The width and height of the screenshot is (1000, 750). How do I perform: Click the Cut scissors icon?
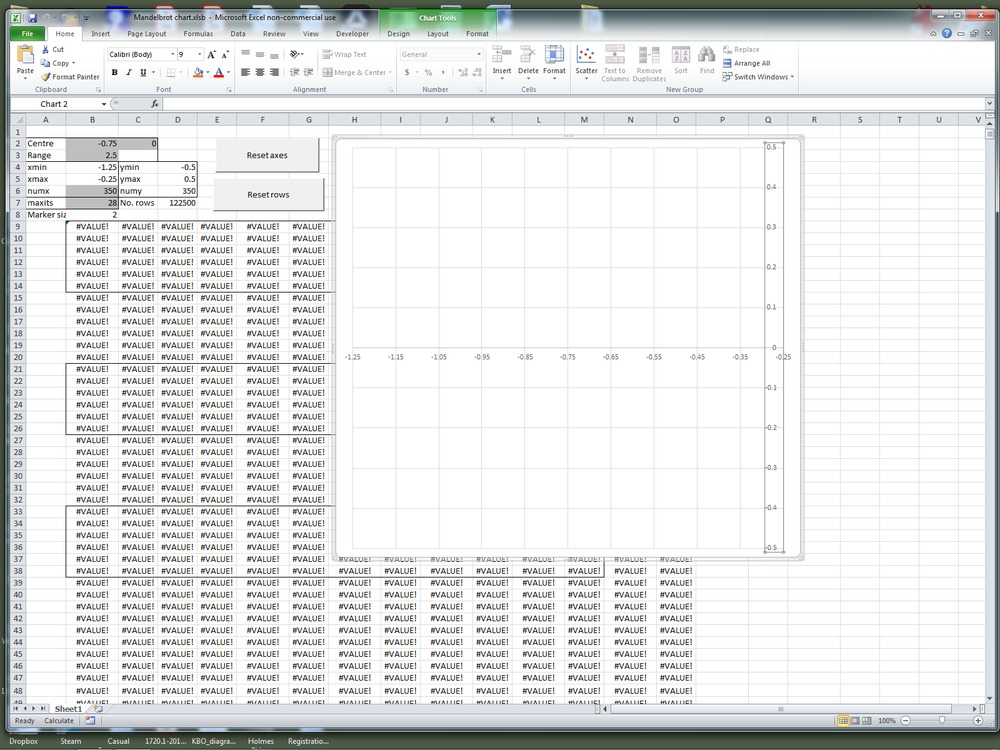pyautogui.click(x=46, y=49)
